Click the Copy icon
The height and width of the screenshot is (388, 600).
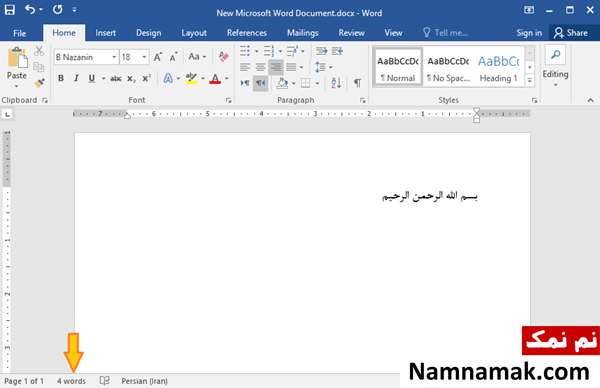[39, 67]
